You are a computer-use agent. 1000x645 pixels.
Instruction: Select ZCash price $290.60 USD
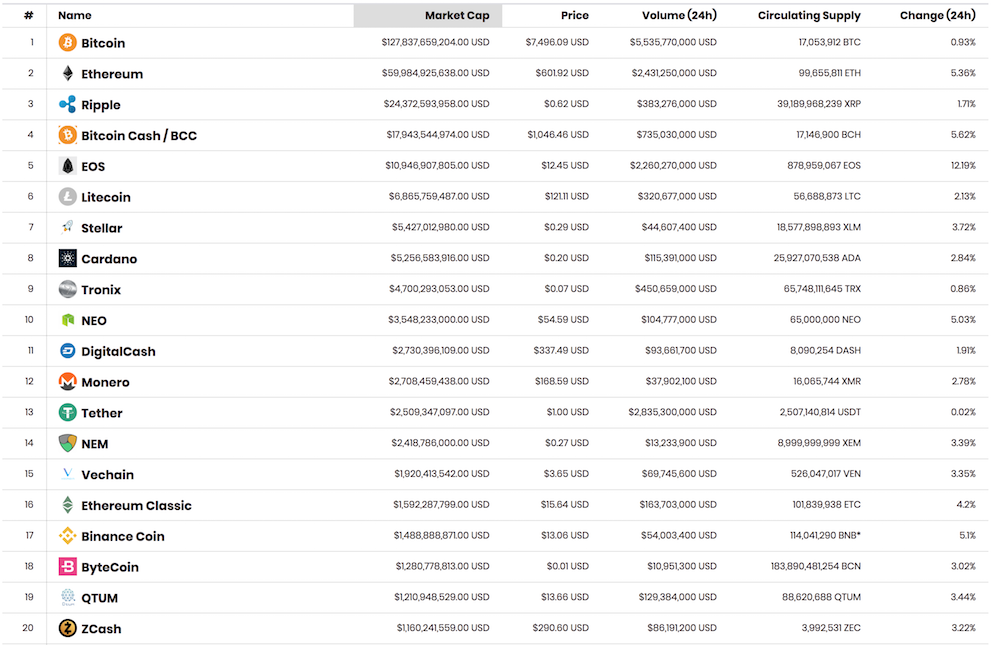tap(561, 628)
